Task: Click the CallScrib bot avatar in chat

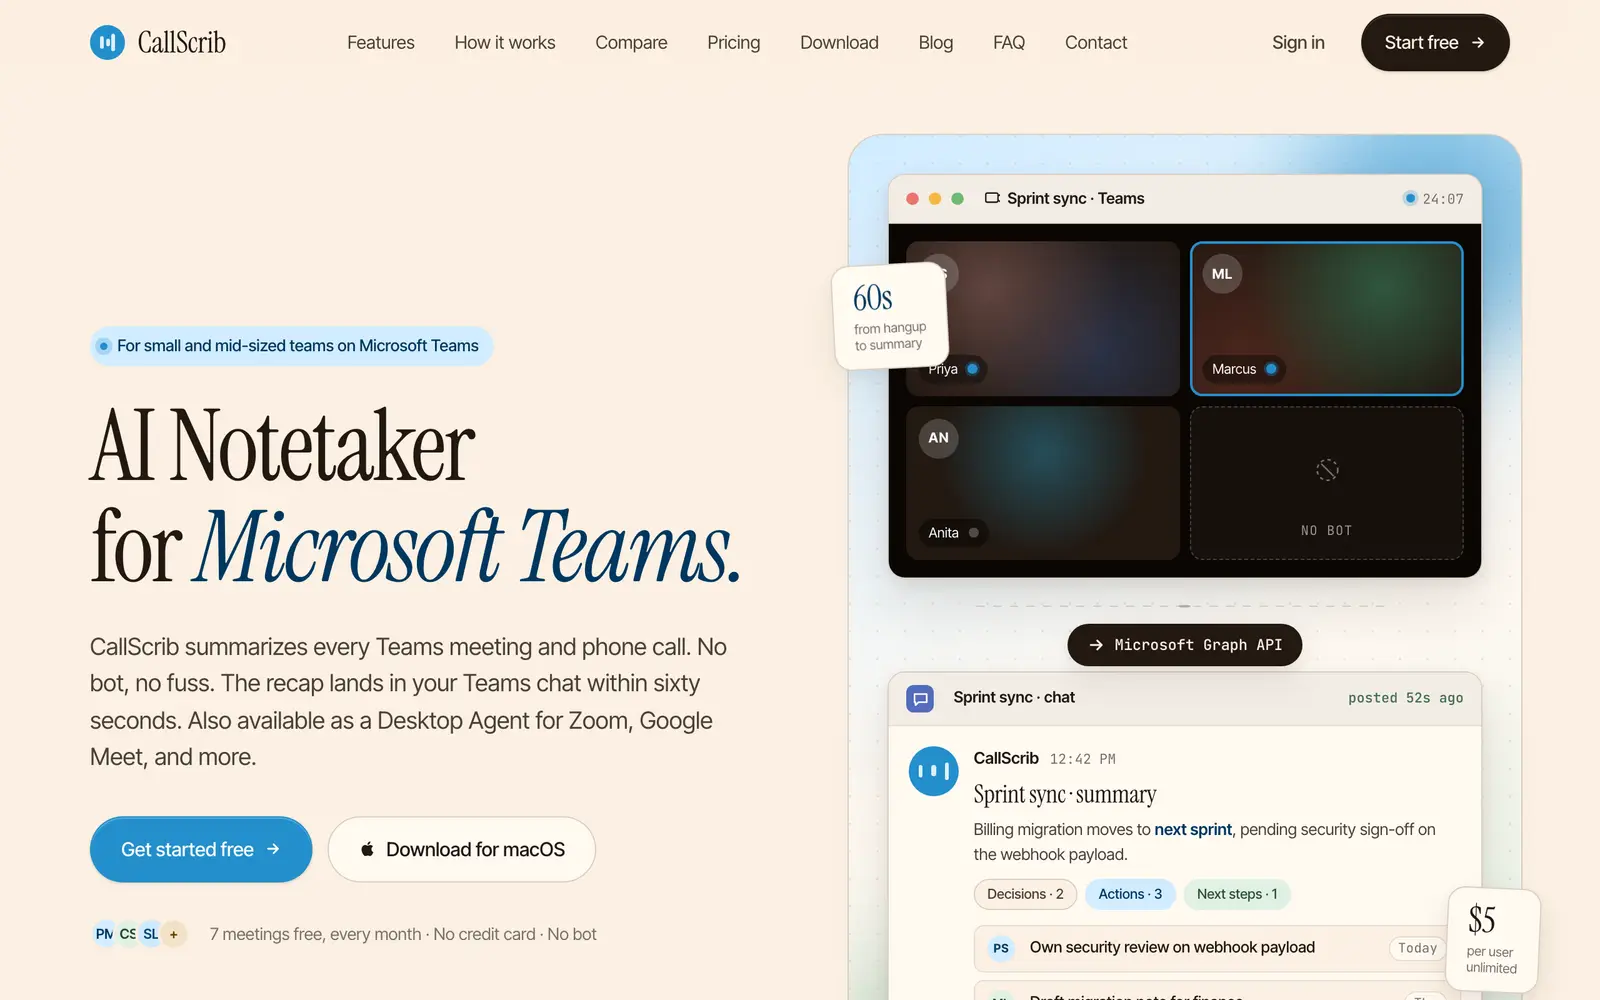Action: point(933,771)
